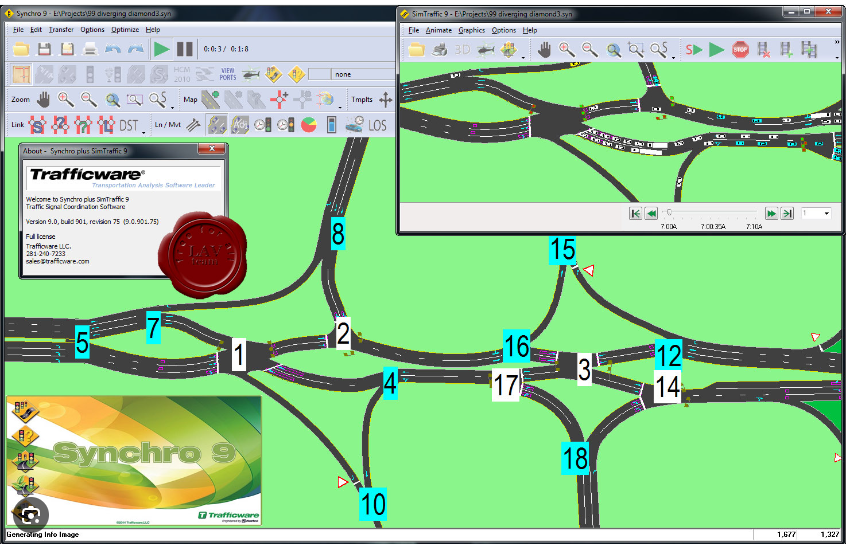This screenshot has height=544, width=846.
Task: Show link speed S option
Action: [36, 125]
